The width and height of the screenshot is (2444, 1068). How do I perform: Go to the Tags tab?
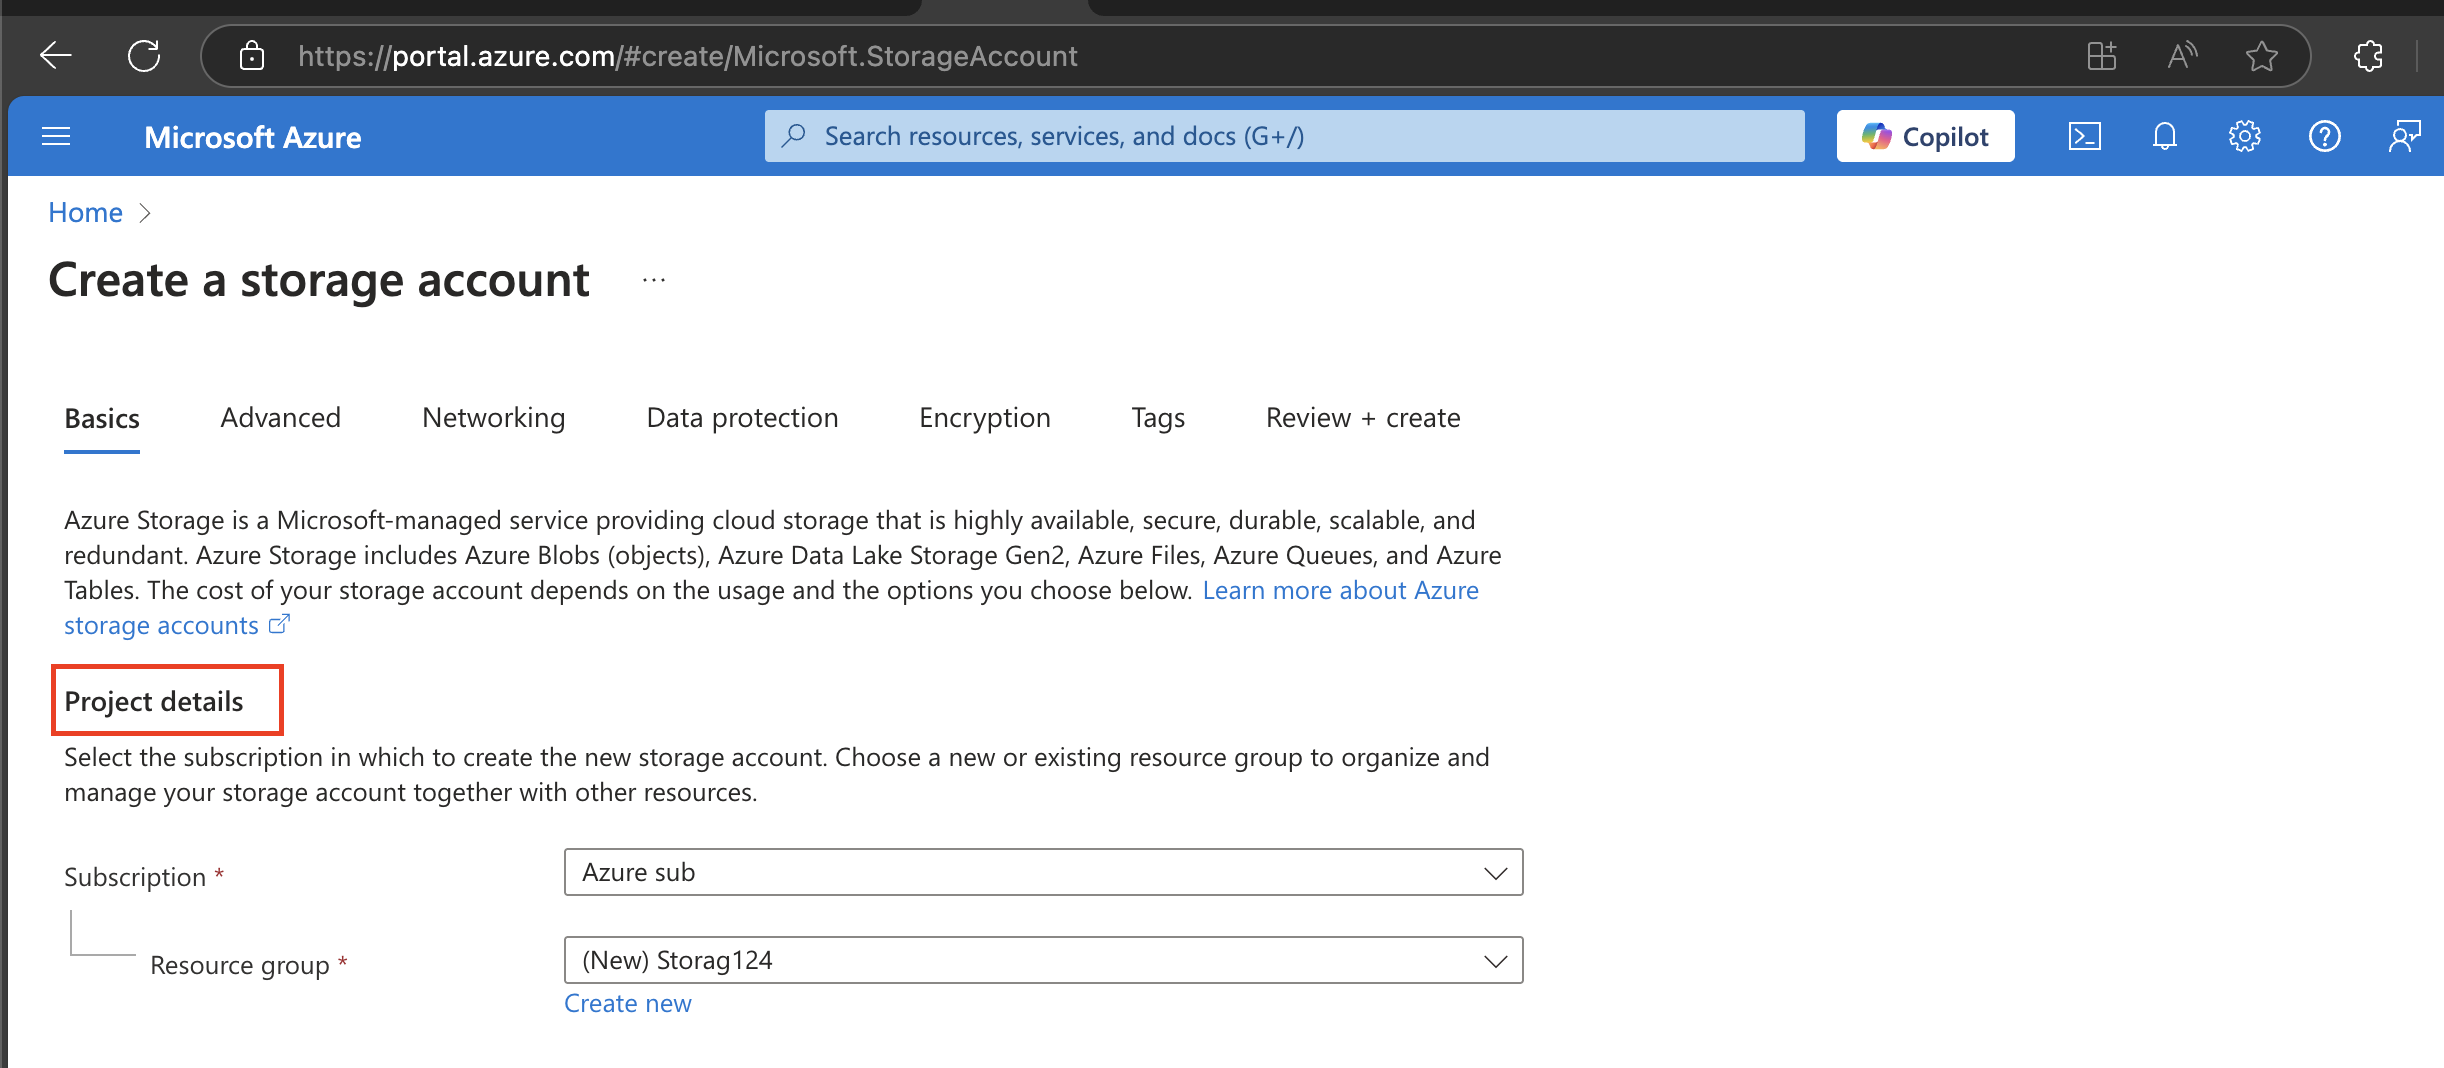pos(1158,418)
